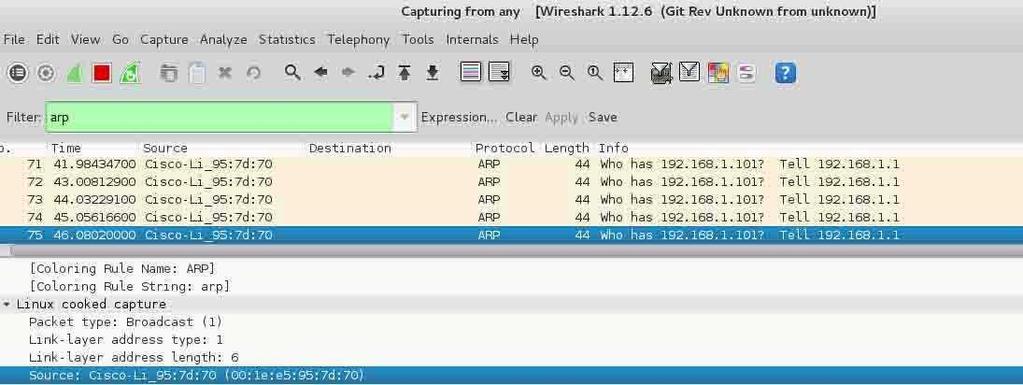The image size is (1023, 385).
Task: Open the Analyze menu
Action: (223, 40)
